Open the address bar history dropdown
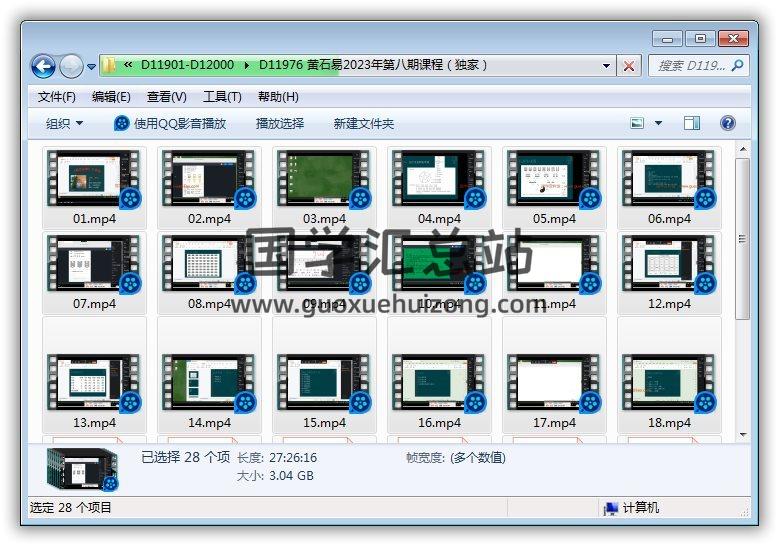The image size is (779, 546). (607, 66)
